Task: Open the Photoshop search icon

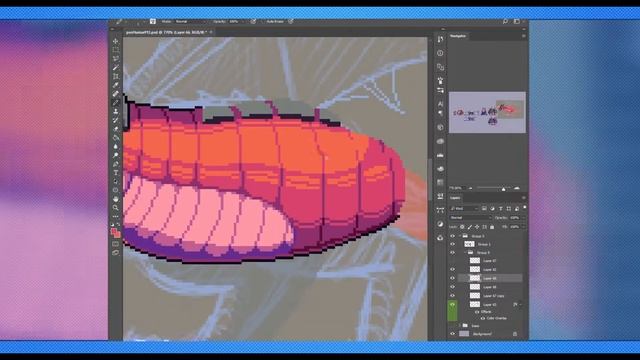Action: (x=505, y=21)
